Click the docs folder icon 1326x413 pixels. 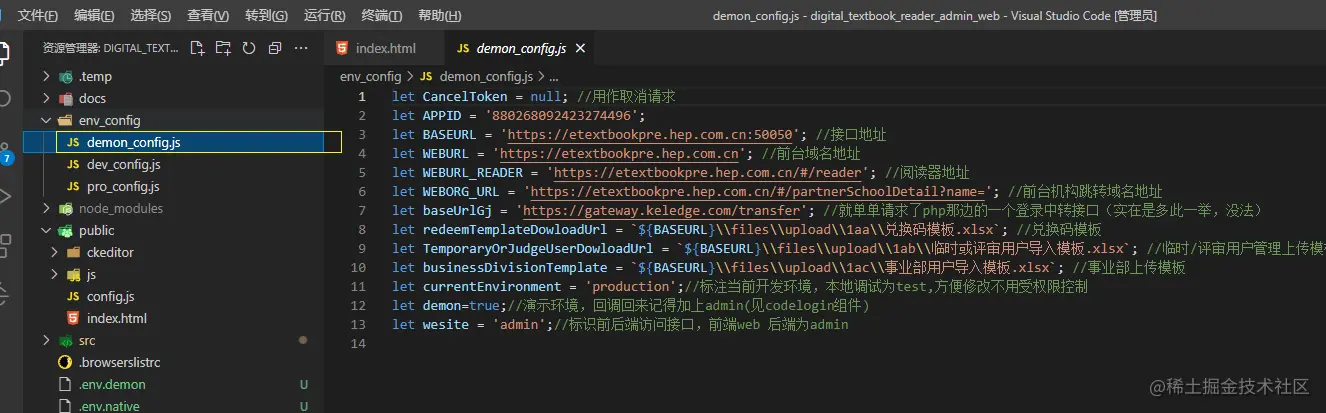66,98
